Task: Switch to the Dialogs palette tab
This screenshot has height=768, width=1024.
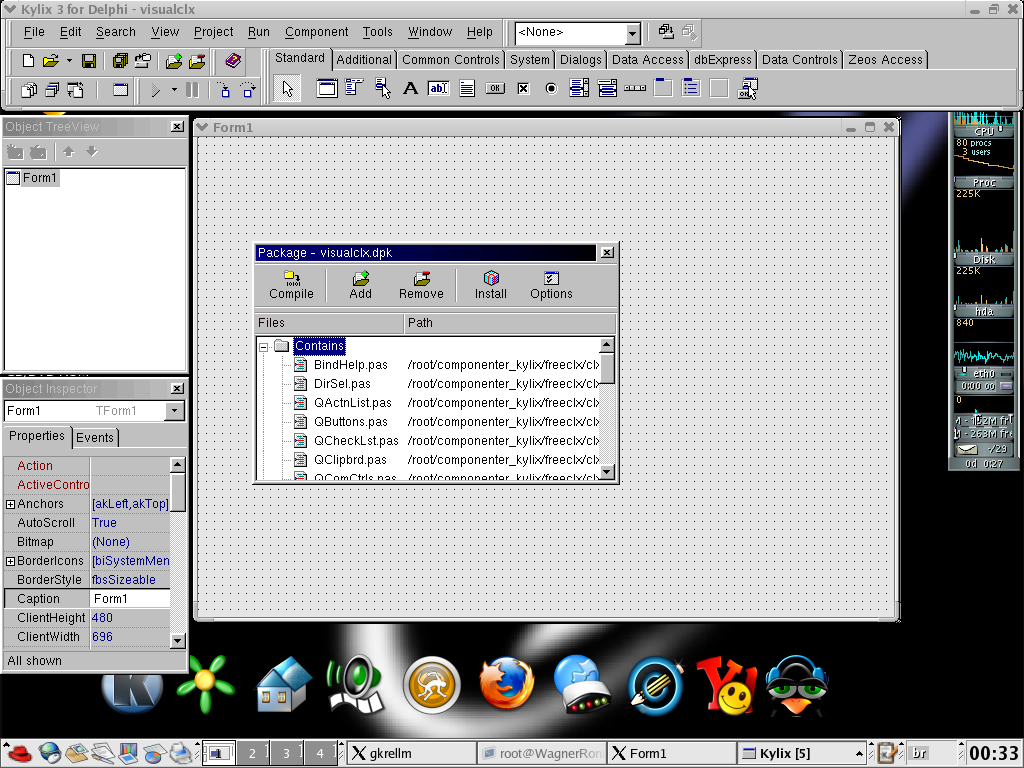Action: [x=581, y=59]
